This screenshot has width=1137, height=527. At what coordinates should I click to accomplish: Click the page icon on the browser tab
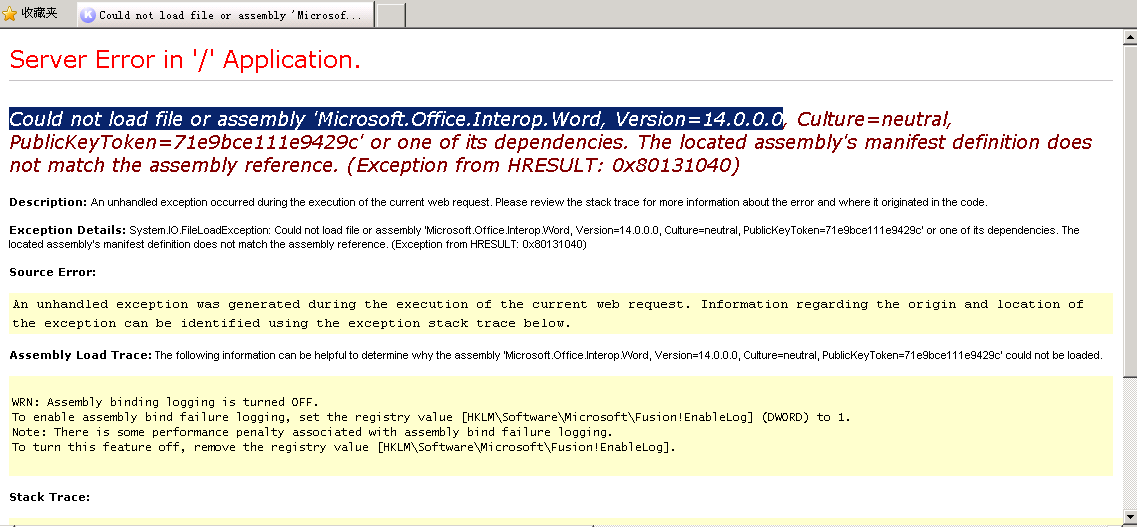coord(88,15)
